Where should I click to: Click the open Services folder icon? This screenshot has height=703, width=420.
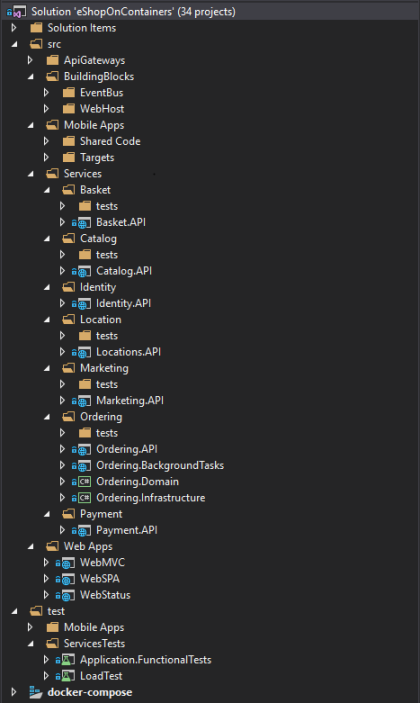52,174
